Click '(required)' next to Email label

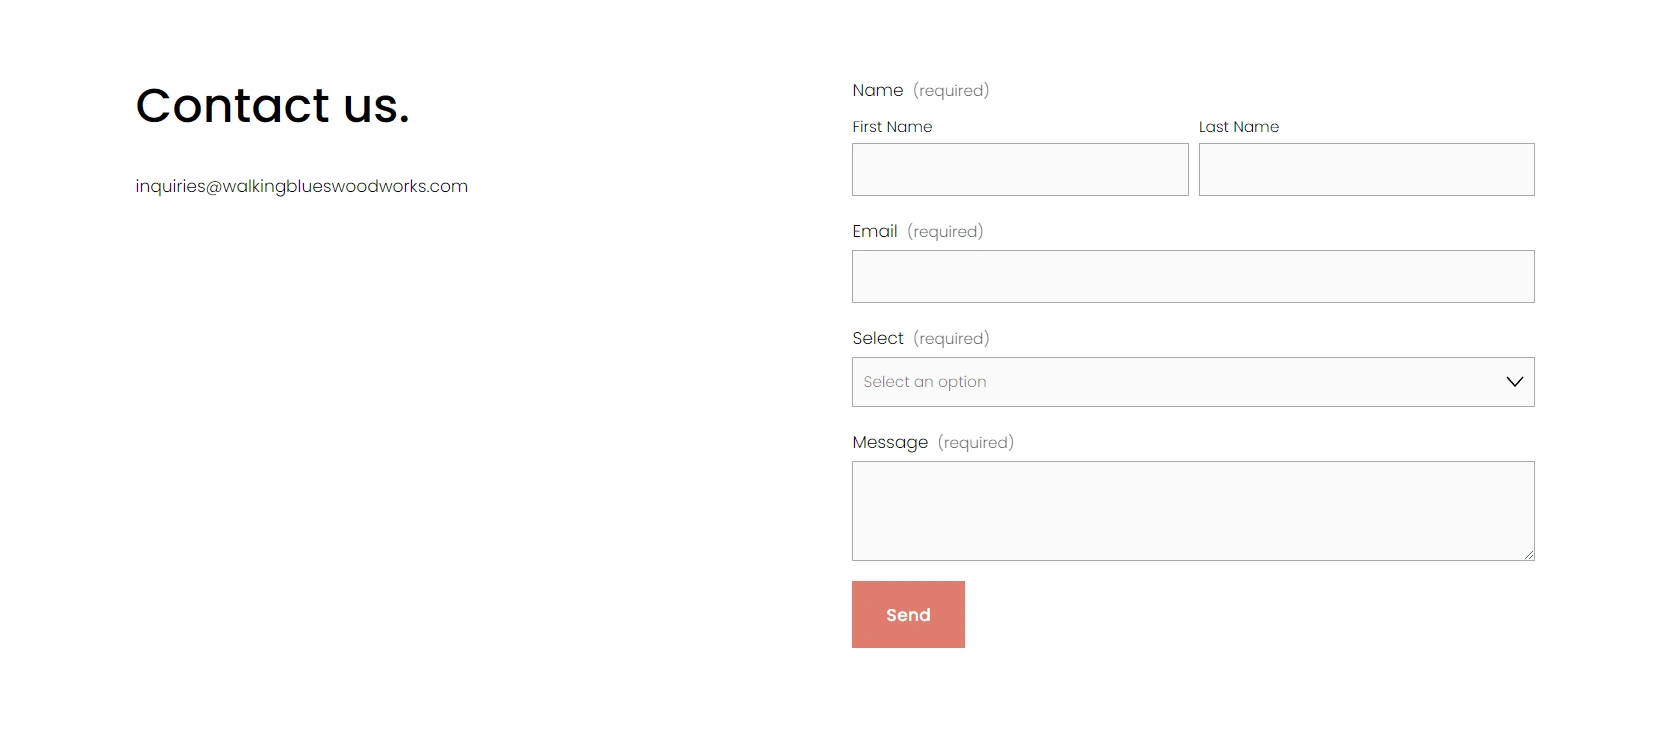[x=945, y=232]
